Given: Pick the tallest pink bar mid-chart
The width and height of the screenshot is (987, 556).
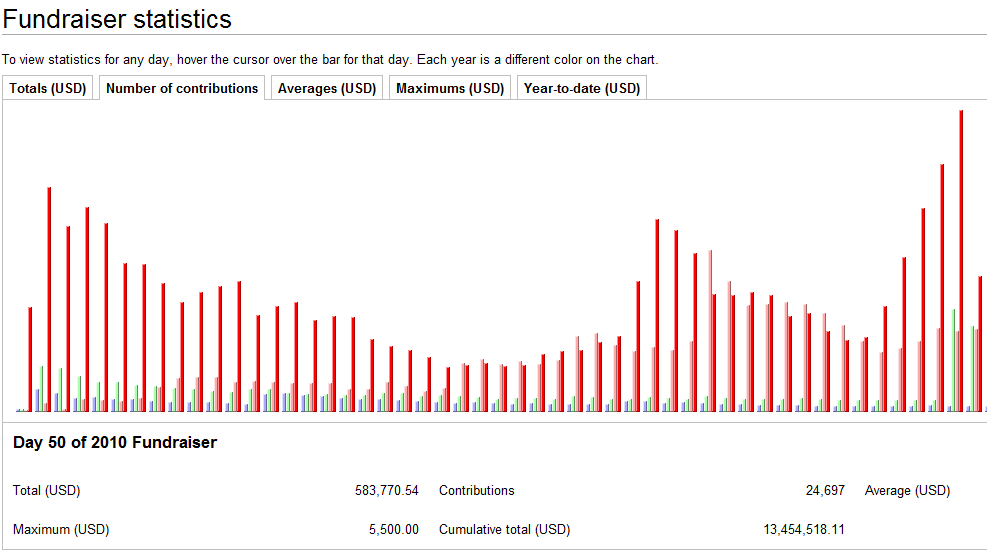Looking at the screenshot, I should tap(710, 330).
